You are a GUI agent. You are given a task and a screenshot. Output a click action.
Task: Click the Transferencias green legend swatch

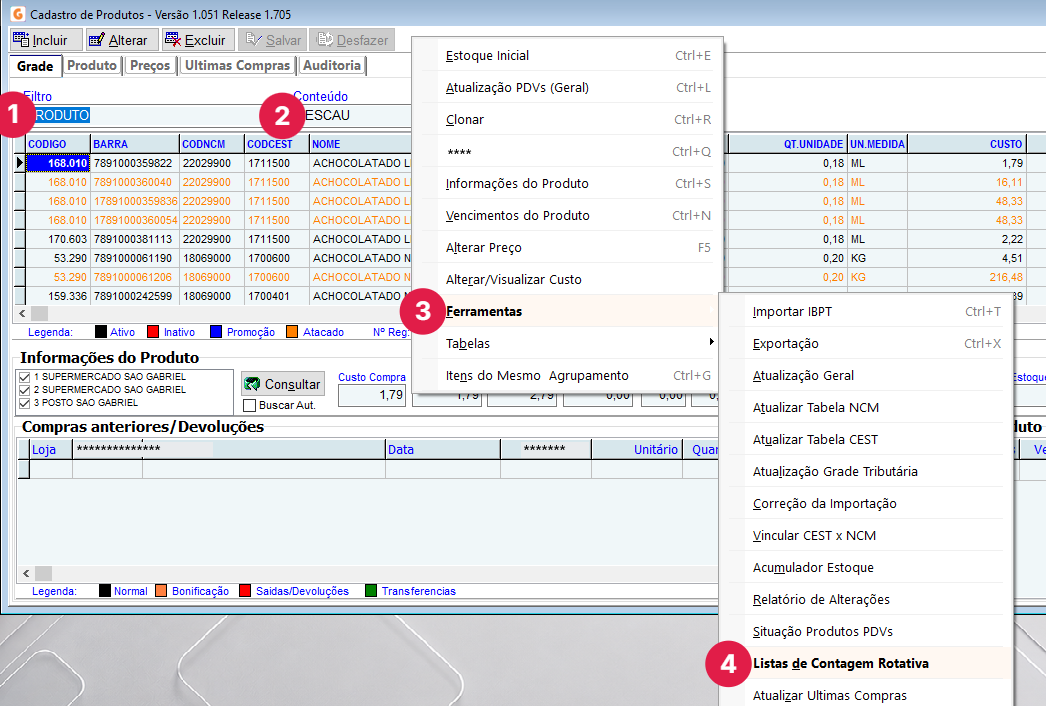coord(371,591)
